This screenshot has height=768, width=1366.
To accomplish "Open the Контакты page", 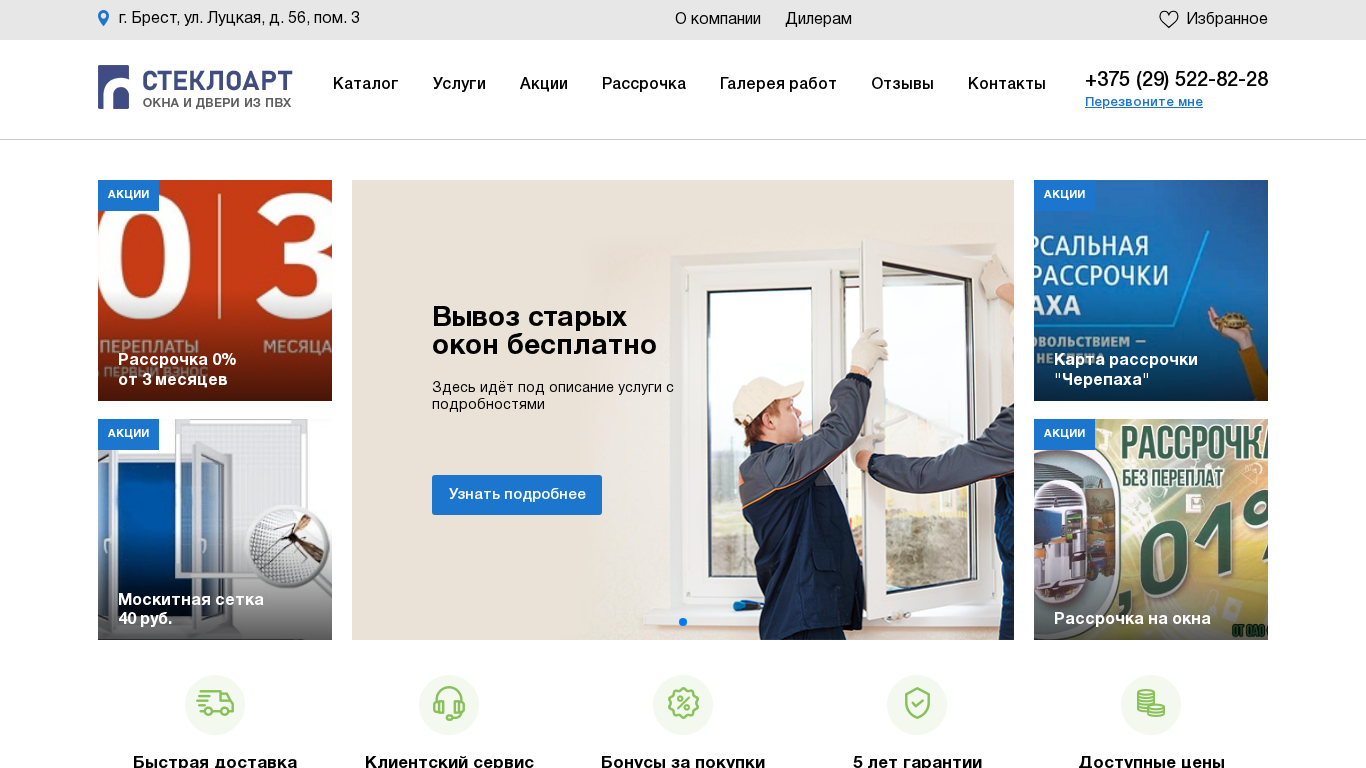I will pos(1007,84).
